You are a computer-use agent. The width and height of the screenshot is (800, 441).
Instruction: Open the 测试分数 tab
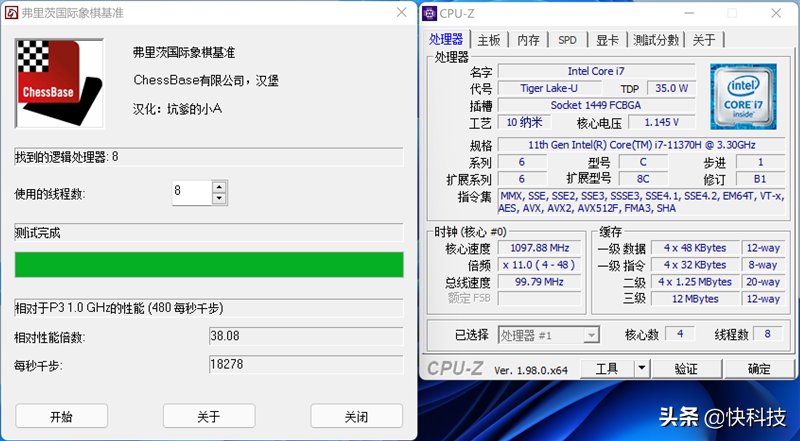[x=656, y=40]
